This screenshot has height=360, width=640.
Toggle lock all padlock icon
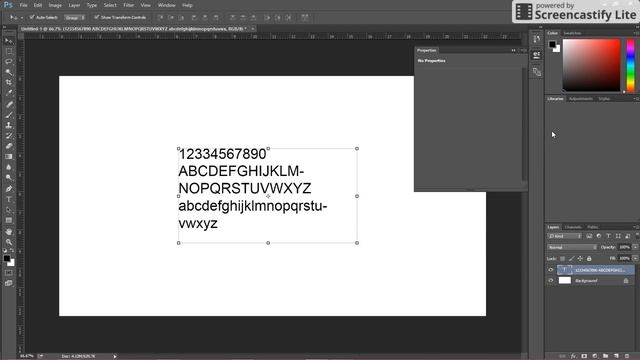[589, 258]
